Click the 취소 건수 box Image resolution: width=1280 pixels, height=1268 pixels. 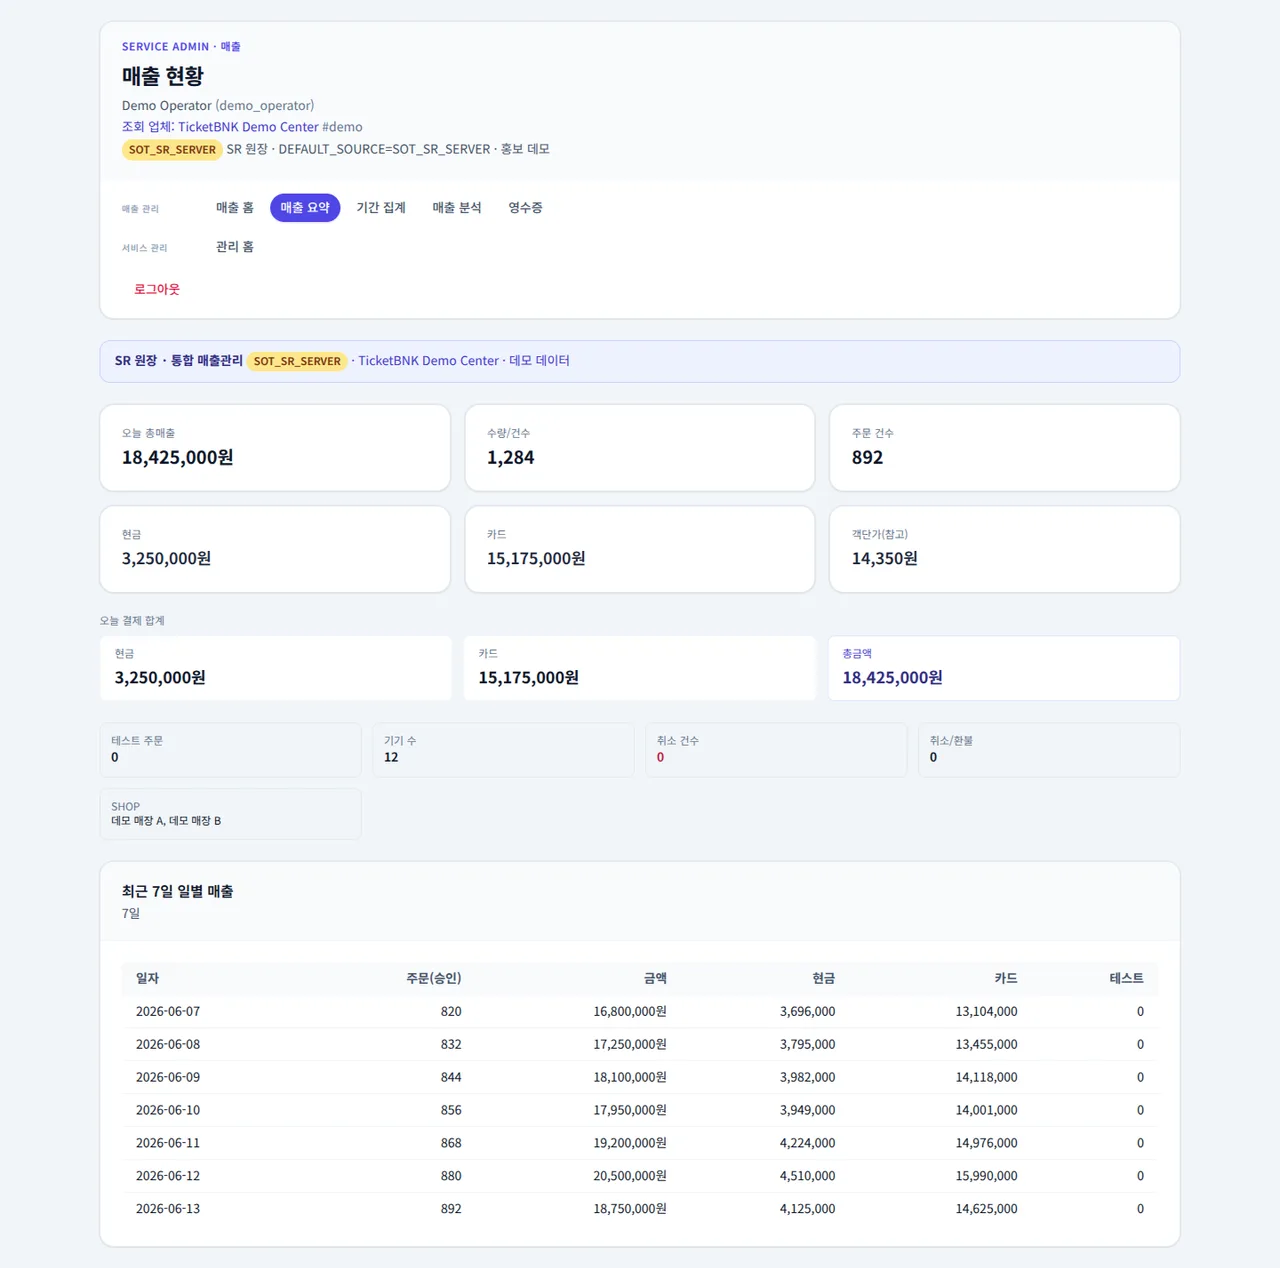click(776, 750)
